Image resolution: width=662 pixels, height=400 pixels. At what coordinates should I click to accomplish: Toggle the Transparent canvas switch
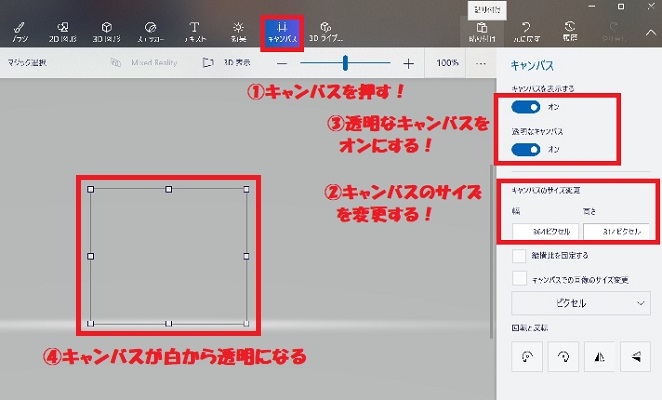point(526,149)
